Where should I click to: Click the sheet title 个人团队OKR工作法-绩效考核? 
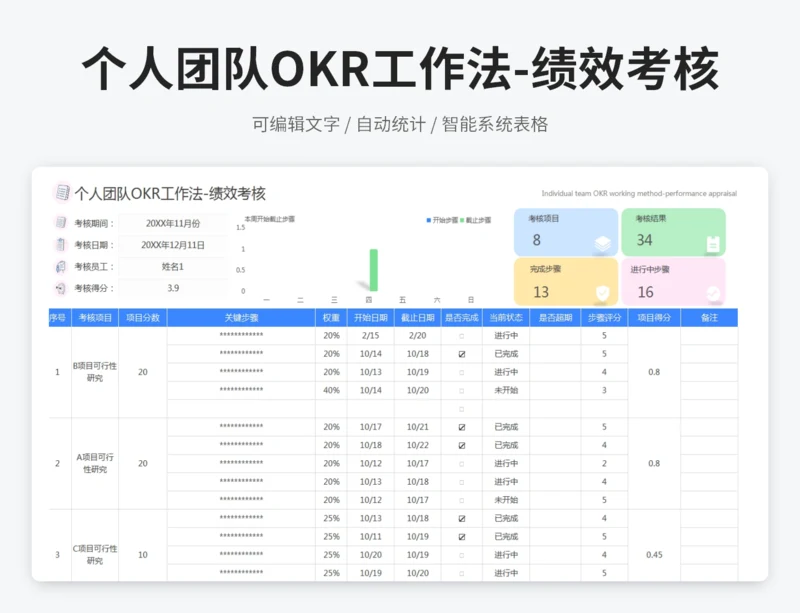[170, 193]
